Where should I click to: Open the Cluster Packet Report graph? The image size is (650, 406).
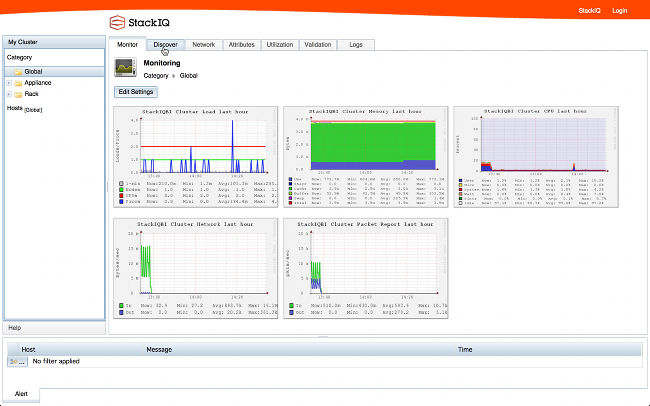pos(366,269)
